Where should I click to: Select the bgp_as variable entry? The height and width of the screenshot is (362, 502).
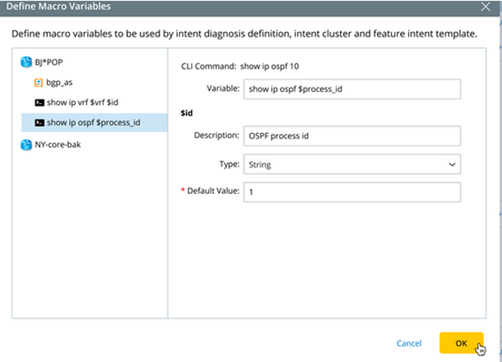click(59, 82)
